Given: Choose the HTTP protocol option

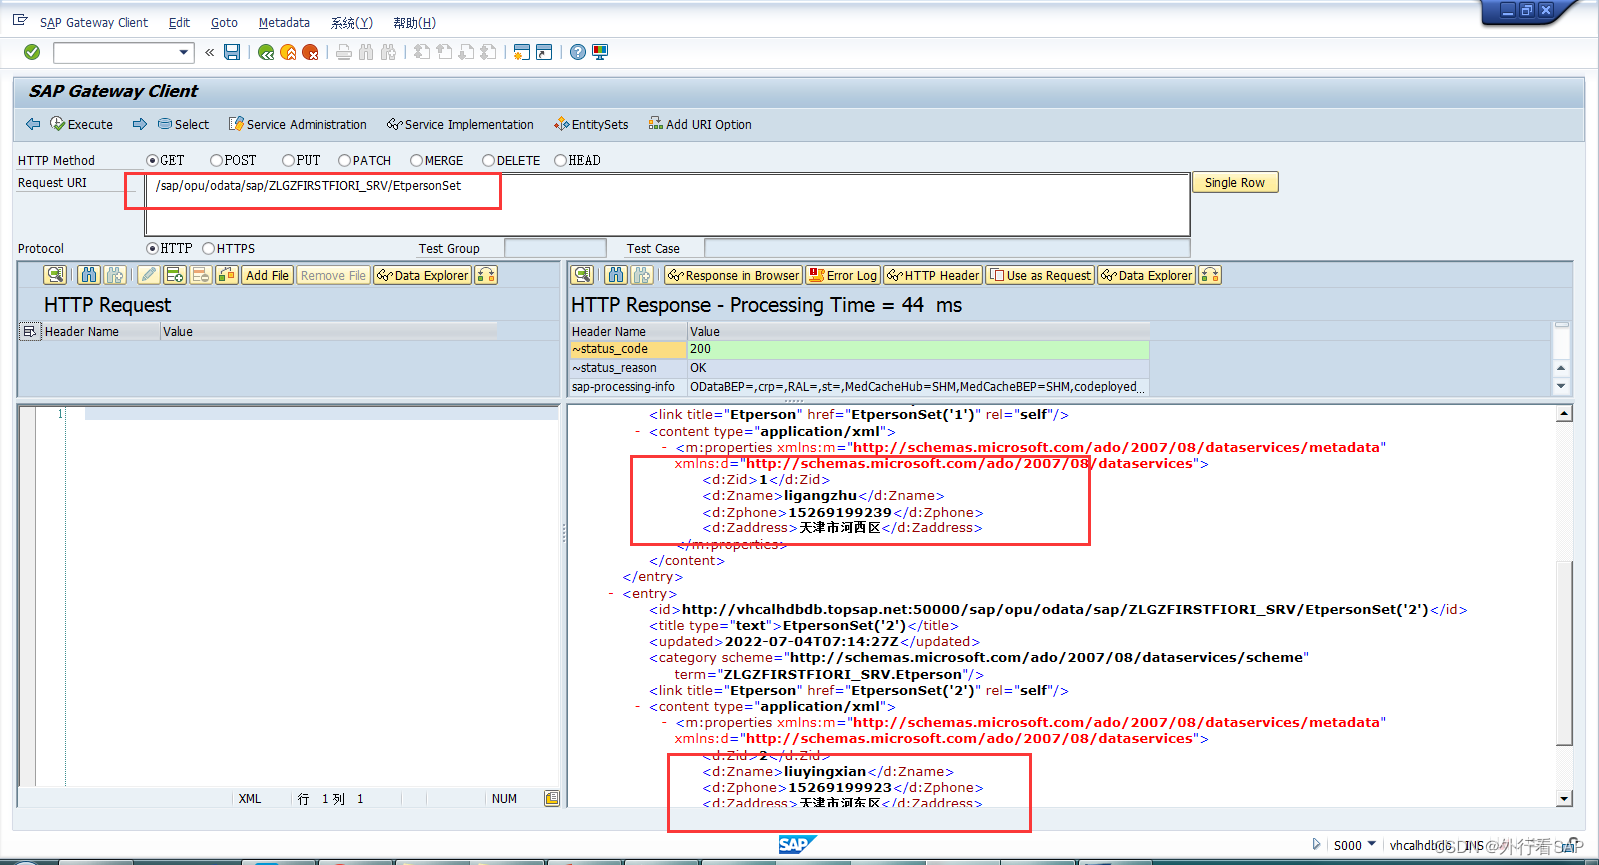Looking at the screenshot, I should [152, 248].
